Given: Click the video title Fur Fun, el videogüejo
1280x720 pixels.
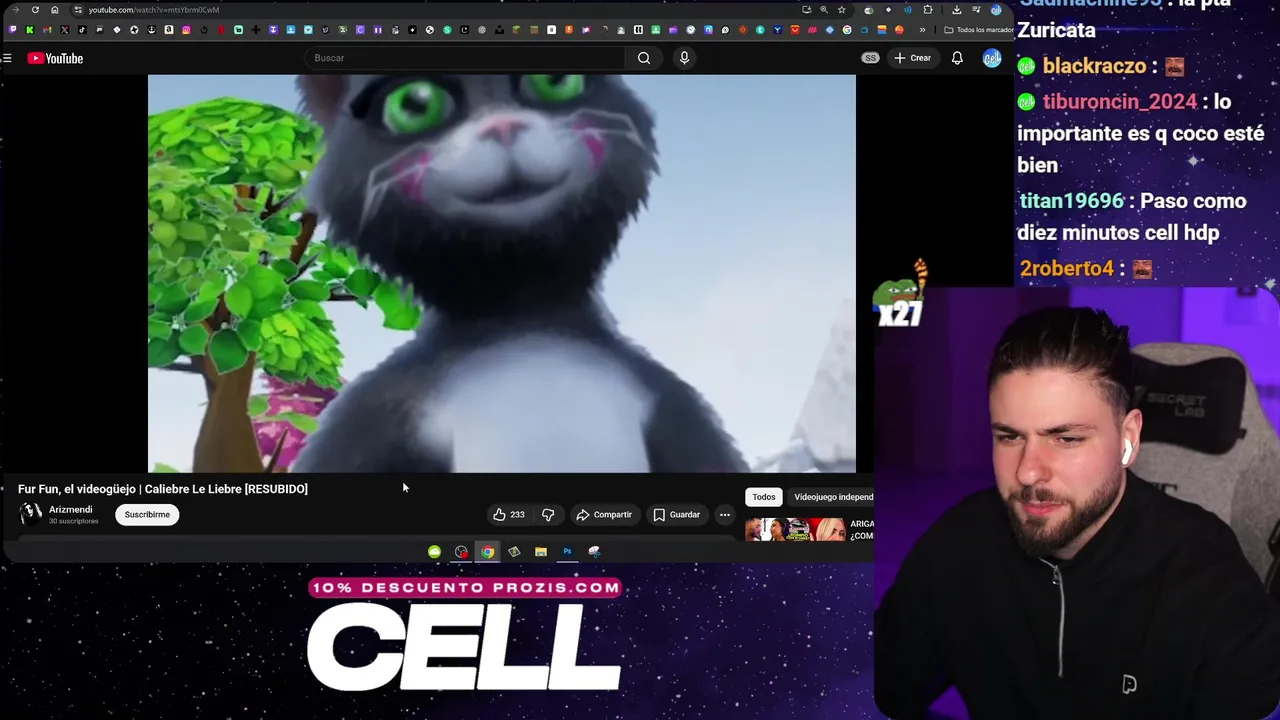Looking at the screenshot, I should [x=163, y=489].
